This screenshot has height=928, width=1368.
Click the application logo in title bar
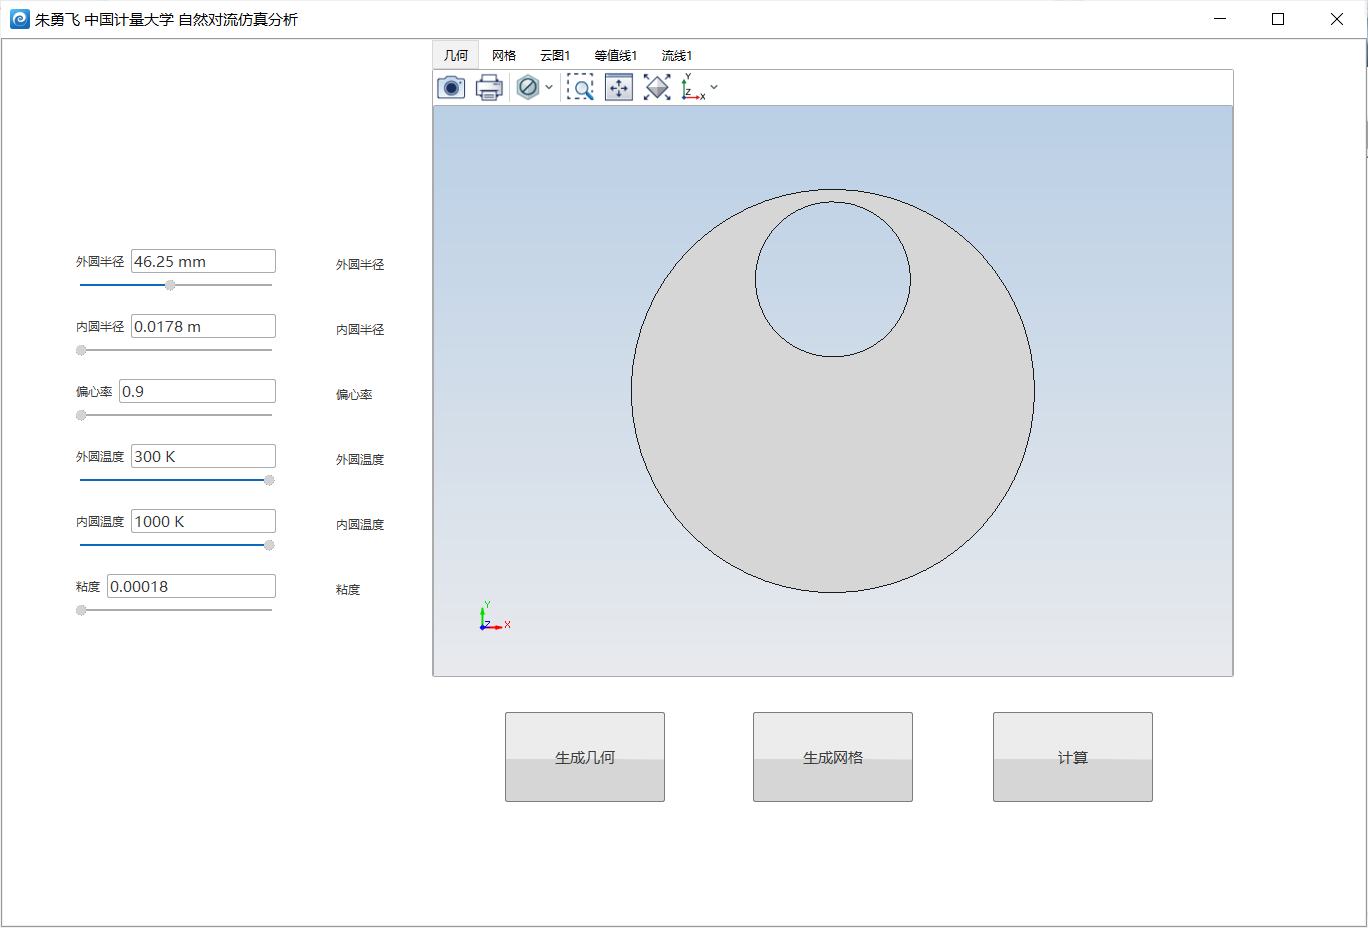pos(20,19)
